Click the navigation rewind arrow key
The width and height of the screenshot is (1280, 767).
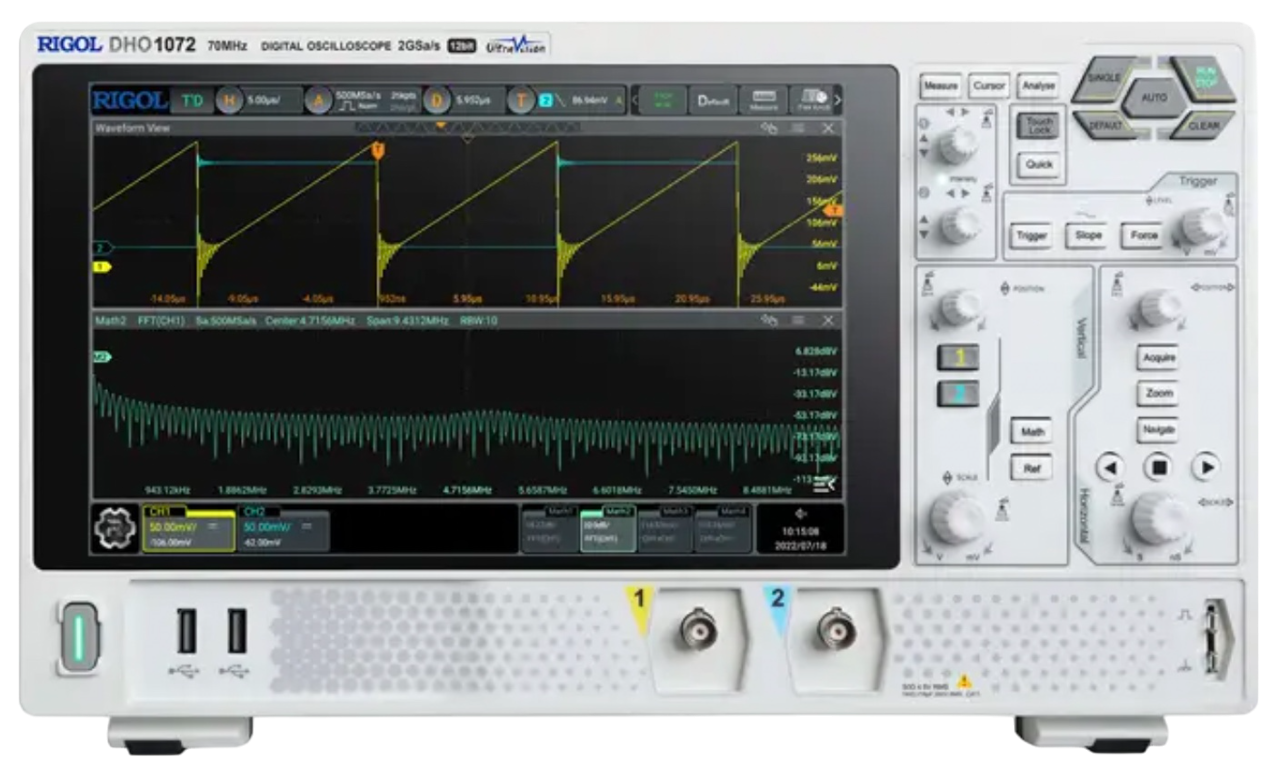click(x=1110, y=467)
